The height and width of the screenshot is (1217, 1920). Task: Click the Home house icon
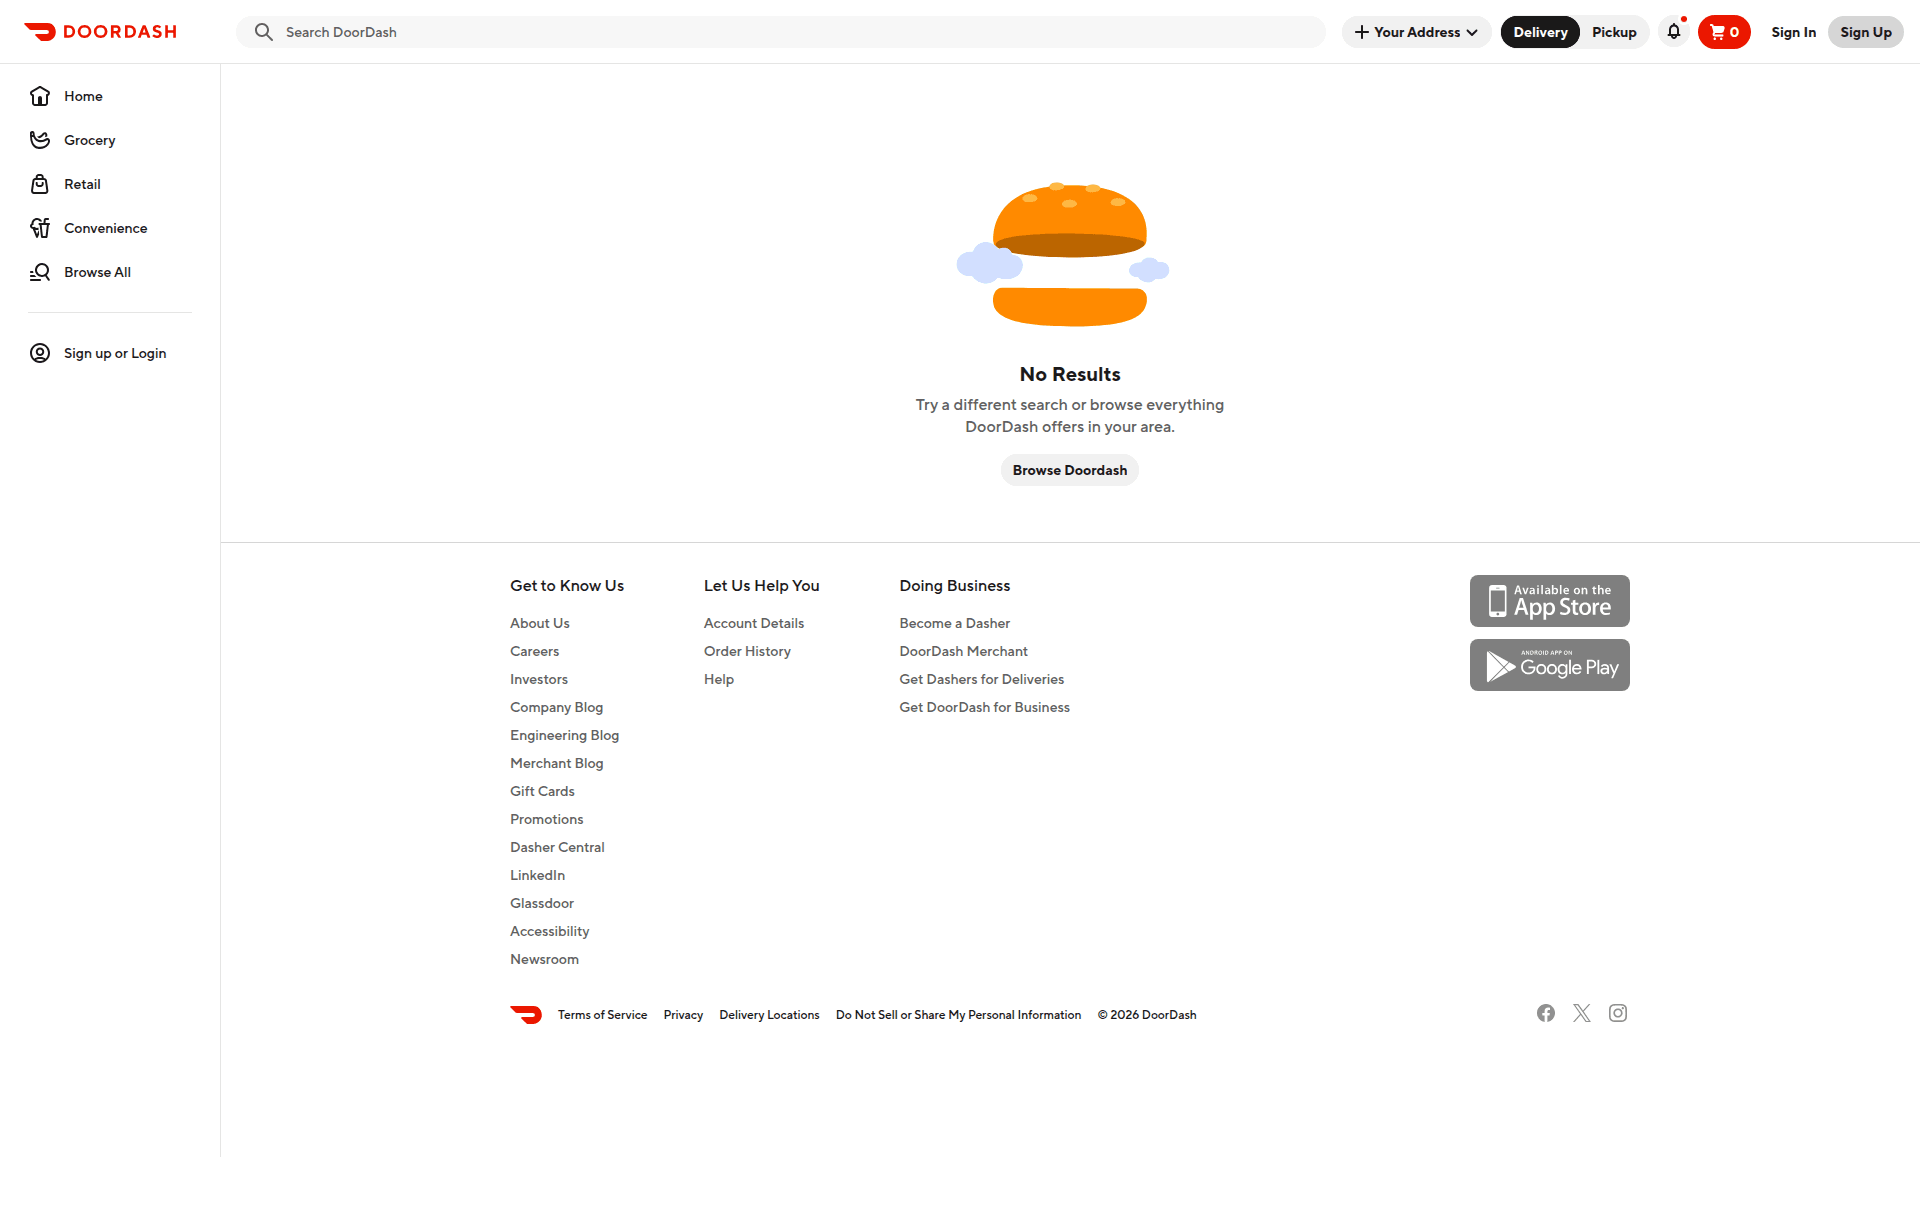[x=40, y=96]
